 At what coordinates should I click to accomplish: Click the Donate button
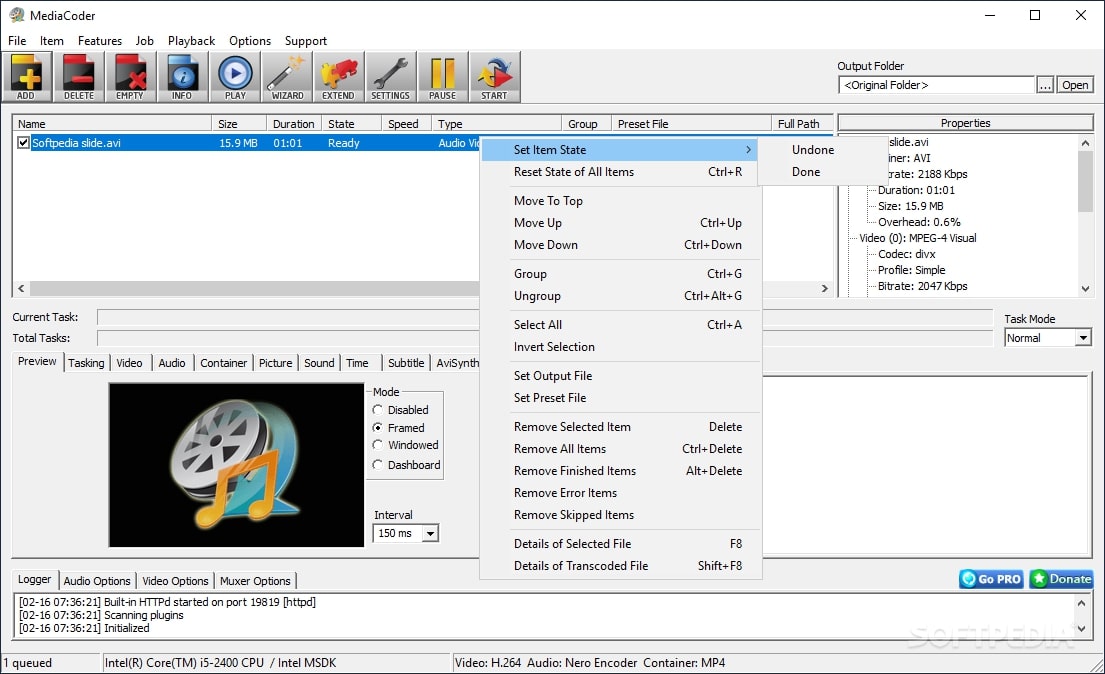1061,579
